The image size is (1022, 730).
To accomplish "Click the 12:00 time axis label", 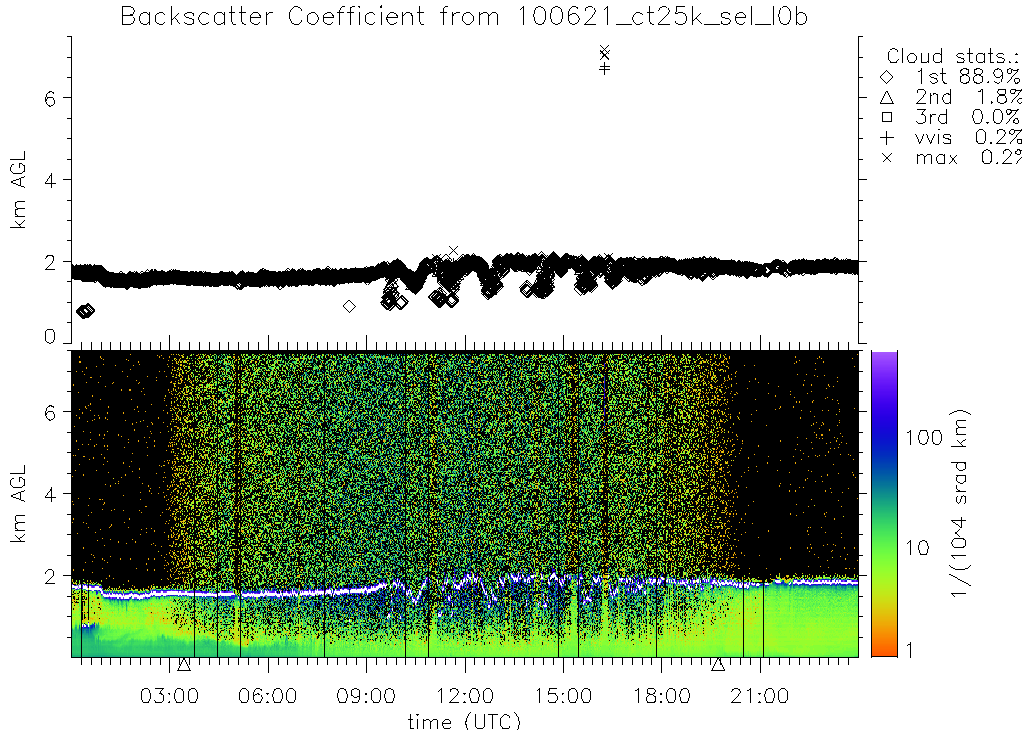I will [x=465, y=696].
